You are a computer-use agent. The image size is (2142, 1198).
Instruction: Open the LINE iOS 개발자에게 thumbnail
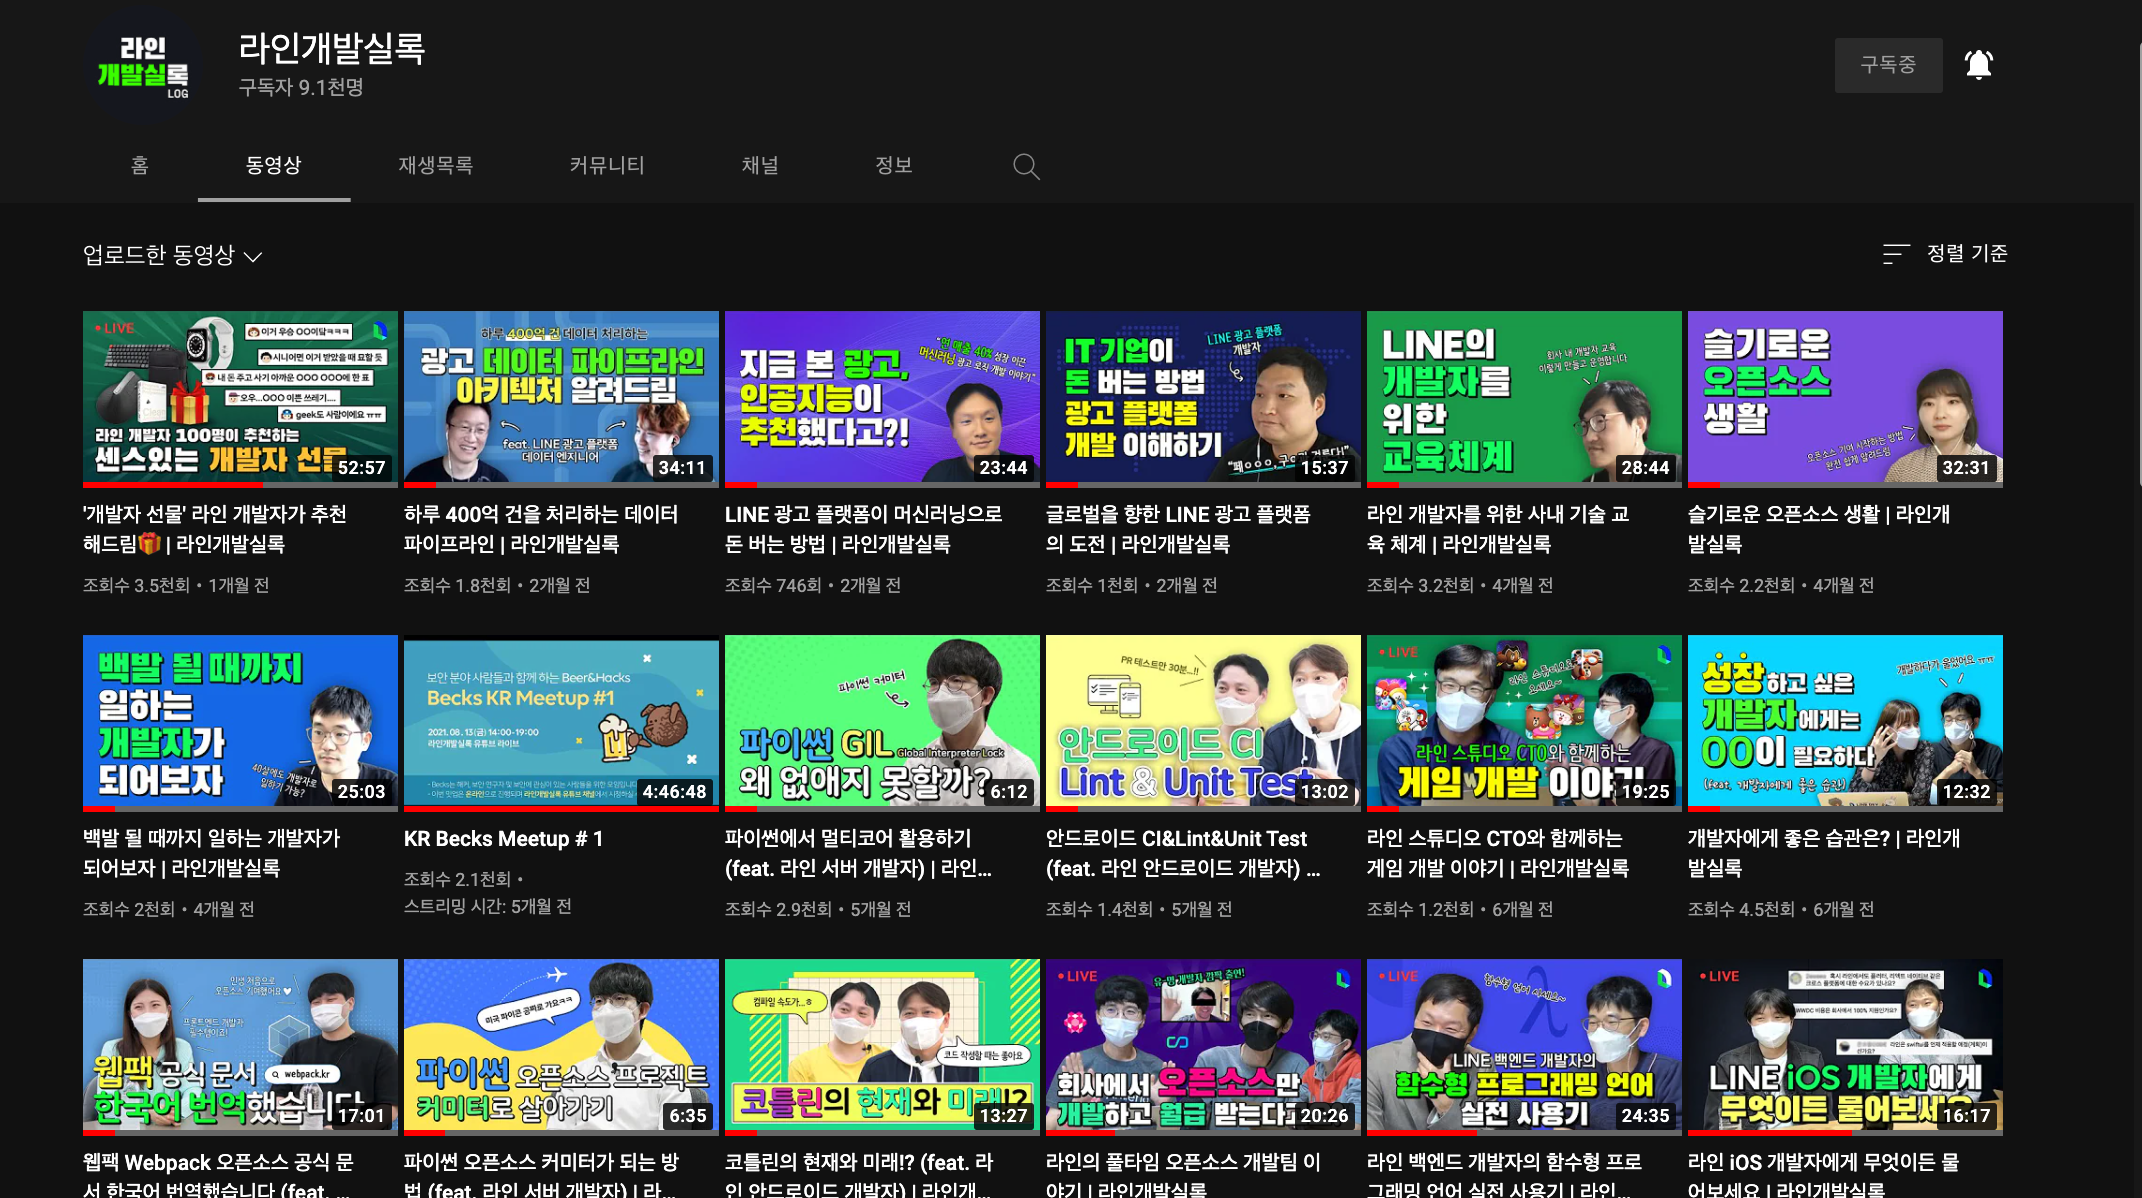pos(1845,1046)
